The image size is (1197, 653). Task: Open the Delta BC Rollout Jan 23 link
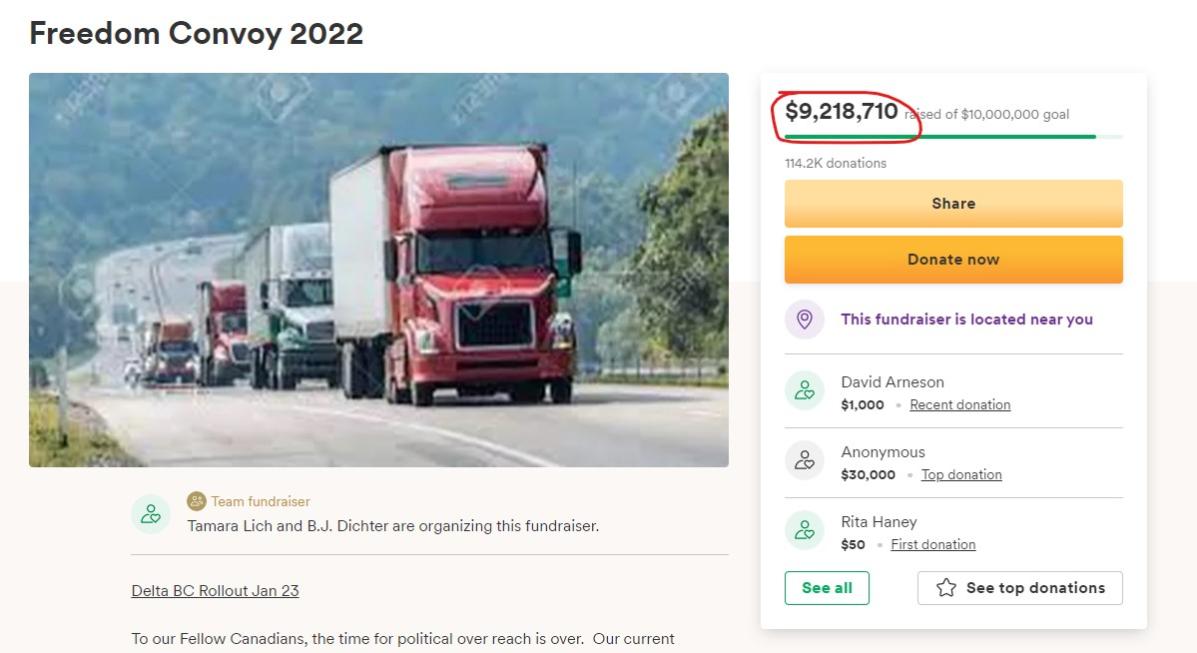click(x=215, y=591)
